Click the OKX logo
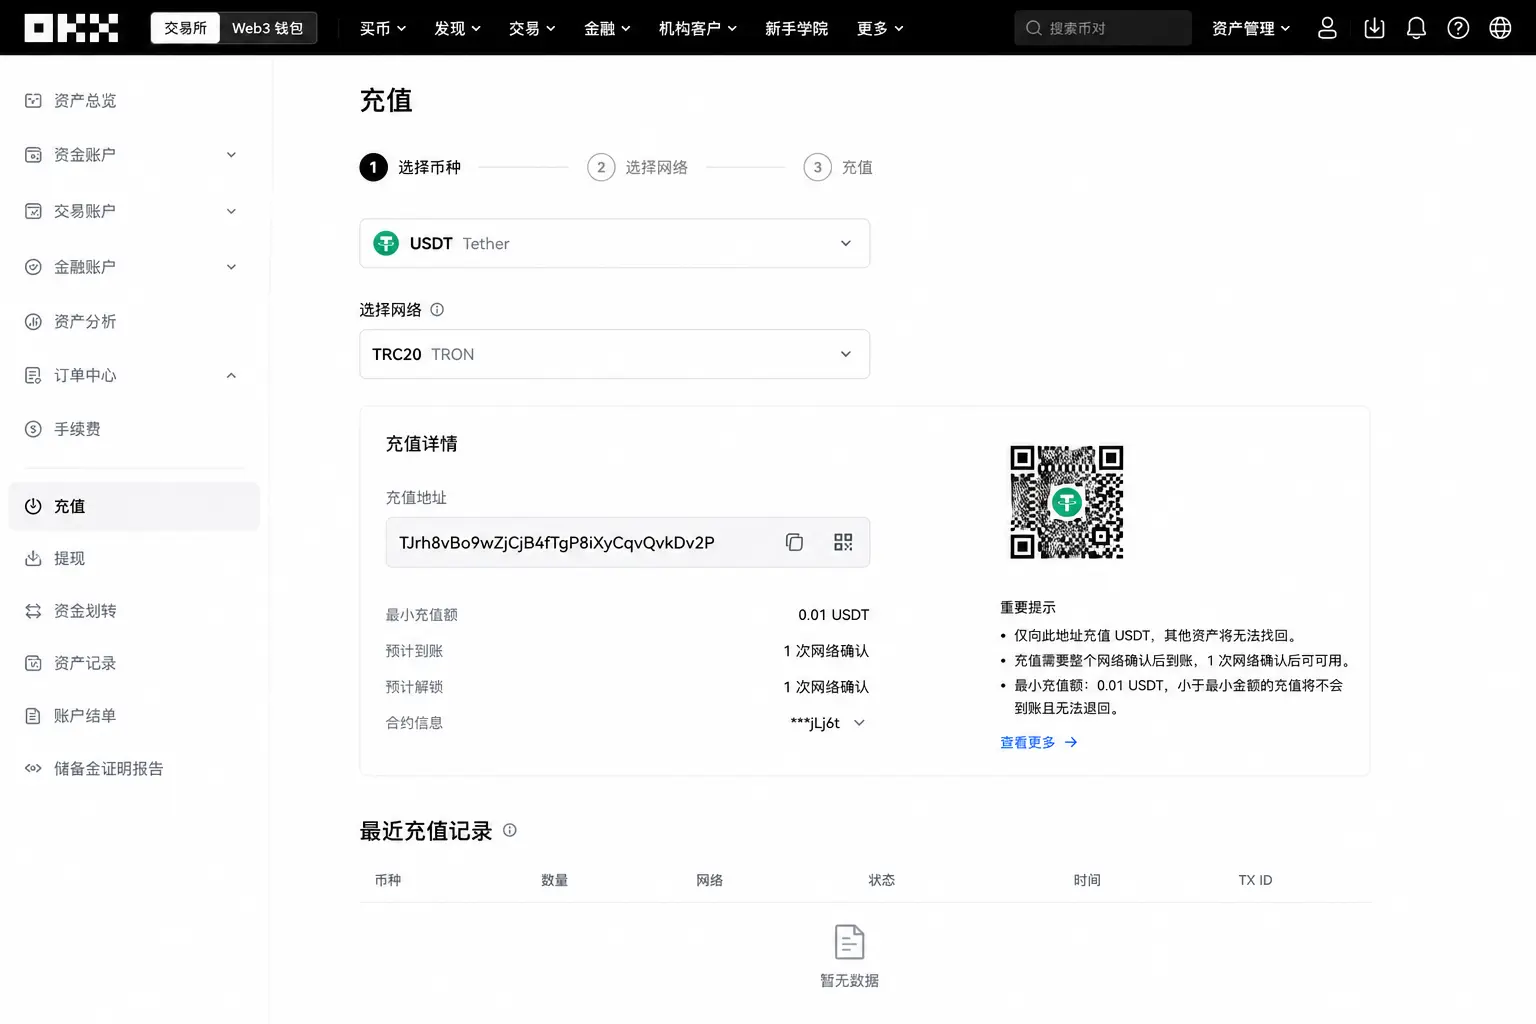 (71, 28)
